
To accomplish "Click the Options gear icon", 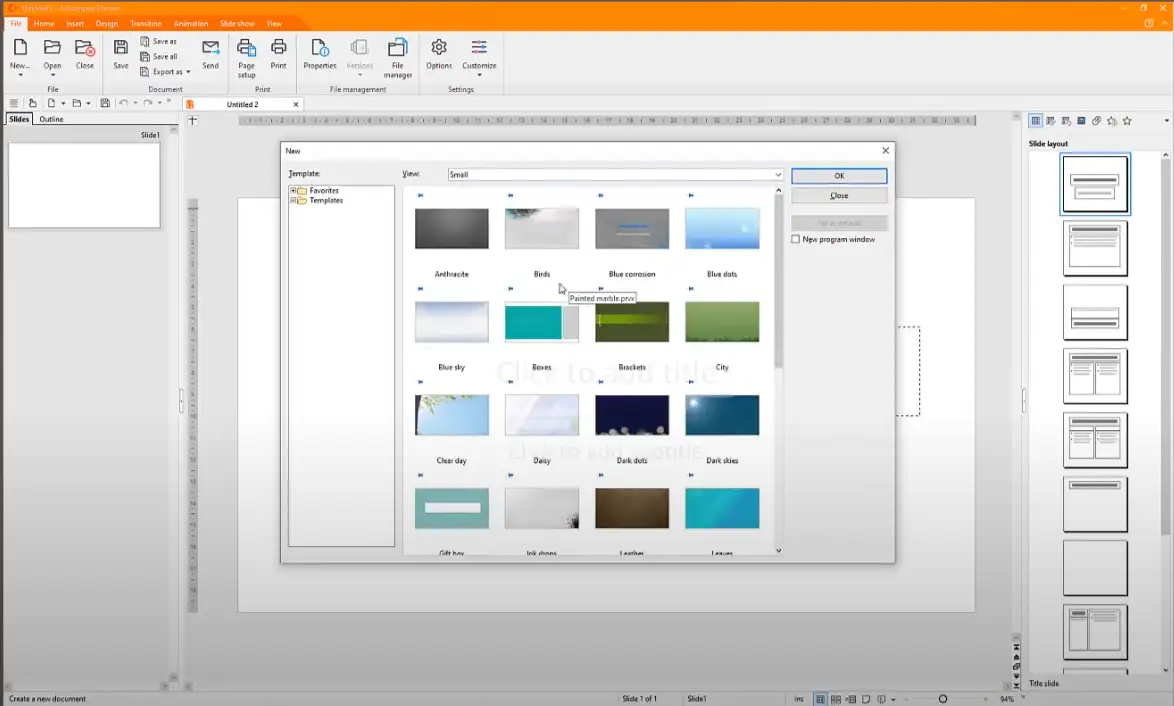I will [439, 48].
